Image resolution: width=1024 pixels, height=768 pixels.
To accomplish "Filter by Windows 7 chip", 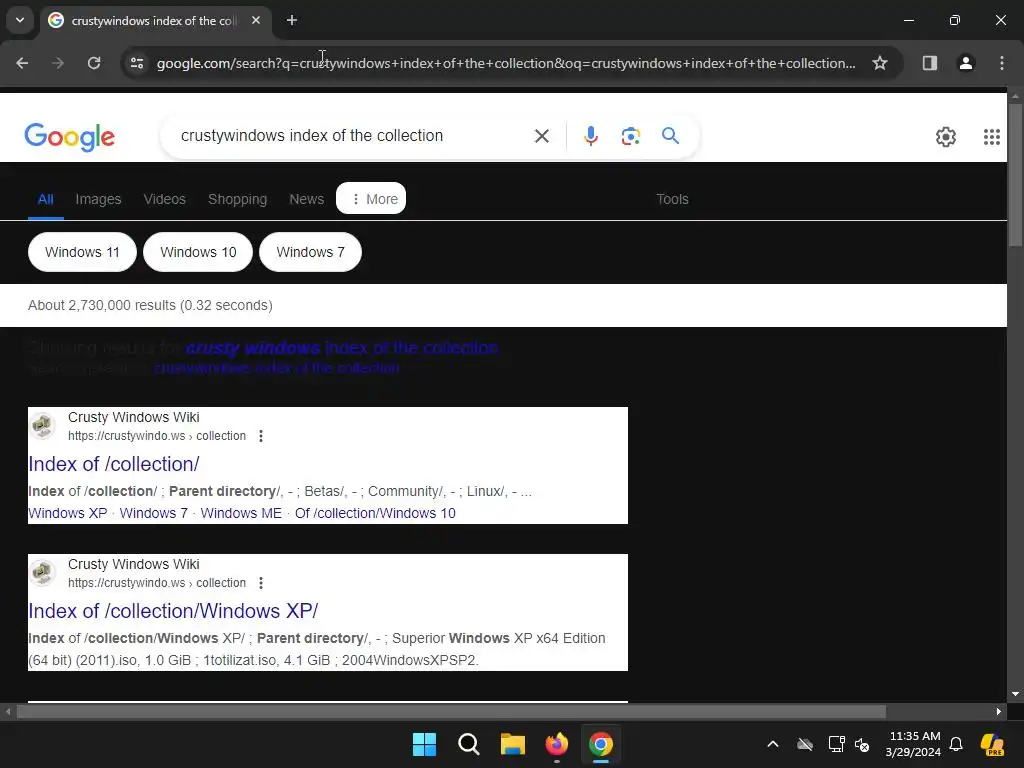I will (x=310, y=252).
